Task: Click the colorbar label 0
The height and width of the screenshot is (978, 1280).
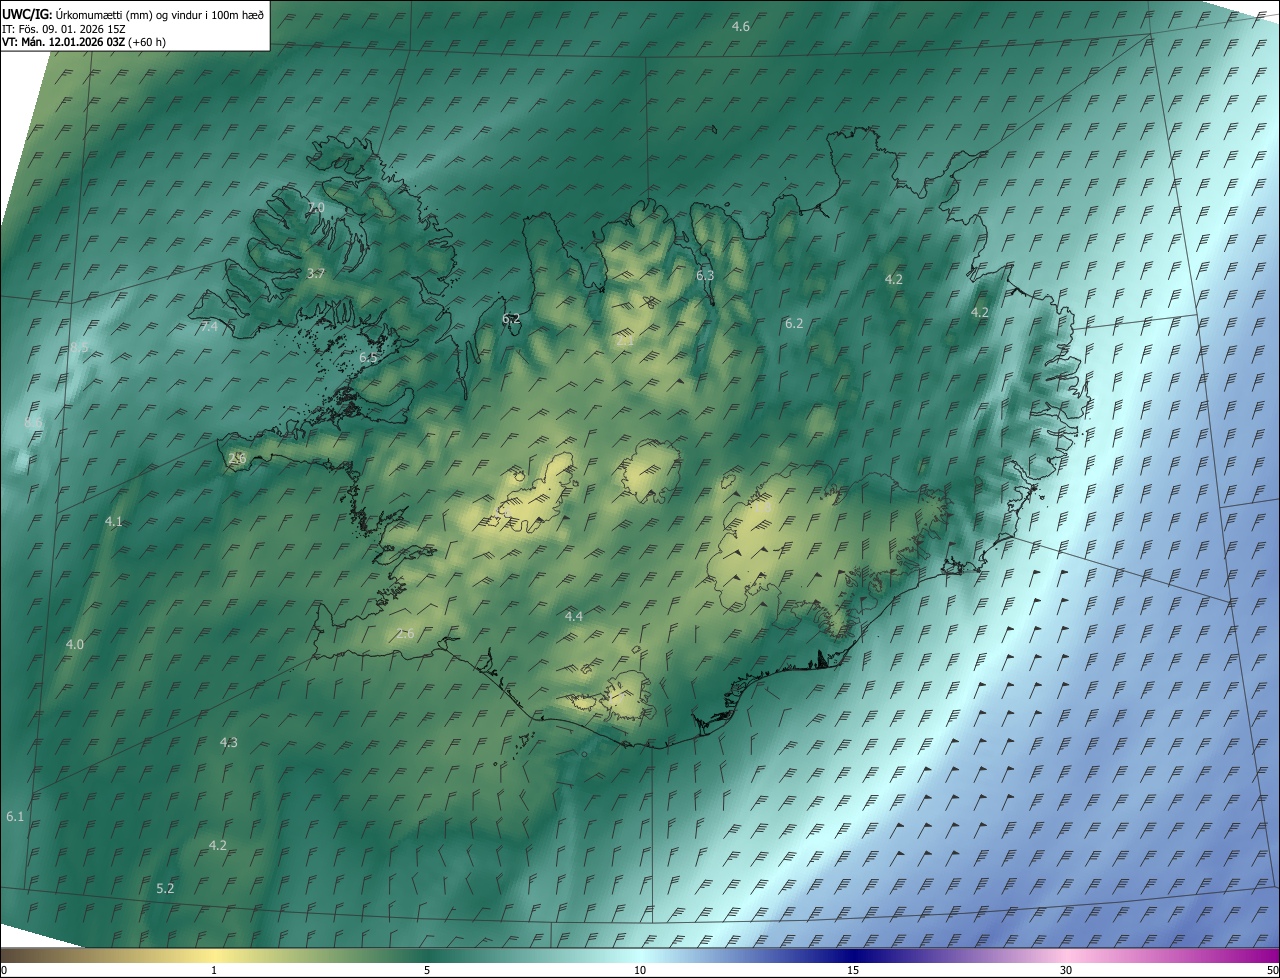Action: 4,970
